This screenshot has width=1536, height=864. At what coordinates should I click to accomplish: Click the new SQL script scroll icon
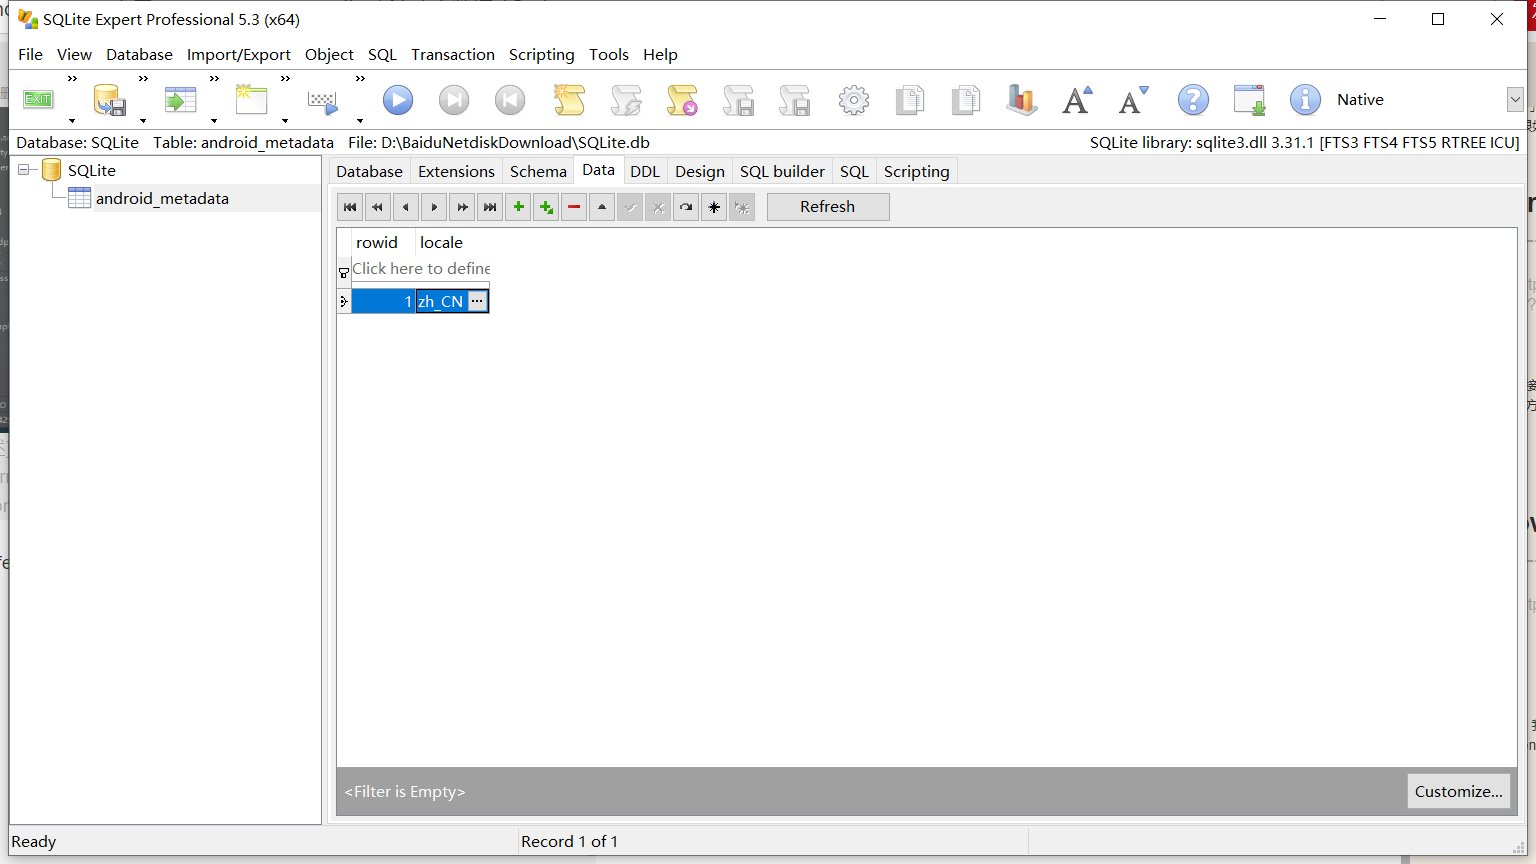pos(569,100)
